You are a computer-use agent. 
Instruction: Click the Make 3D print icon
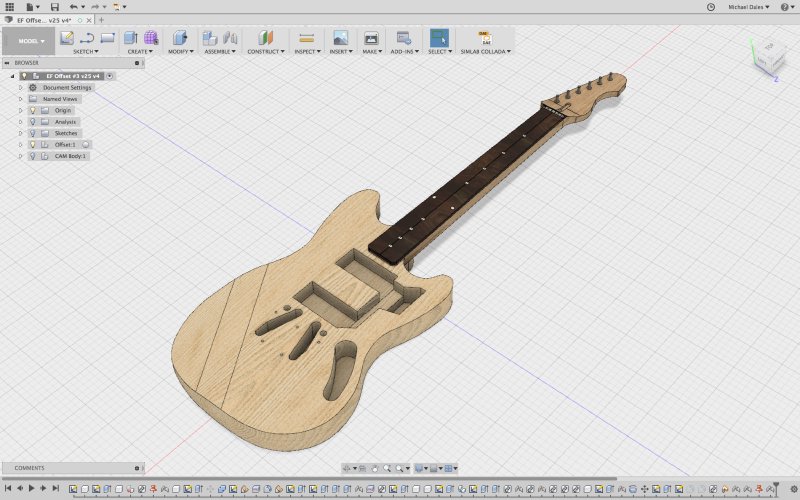371,38
